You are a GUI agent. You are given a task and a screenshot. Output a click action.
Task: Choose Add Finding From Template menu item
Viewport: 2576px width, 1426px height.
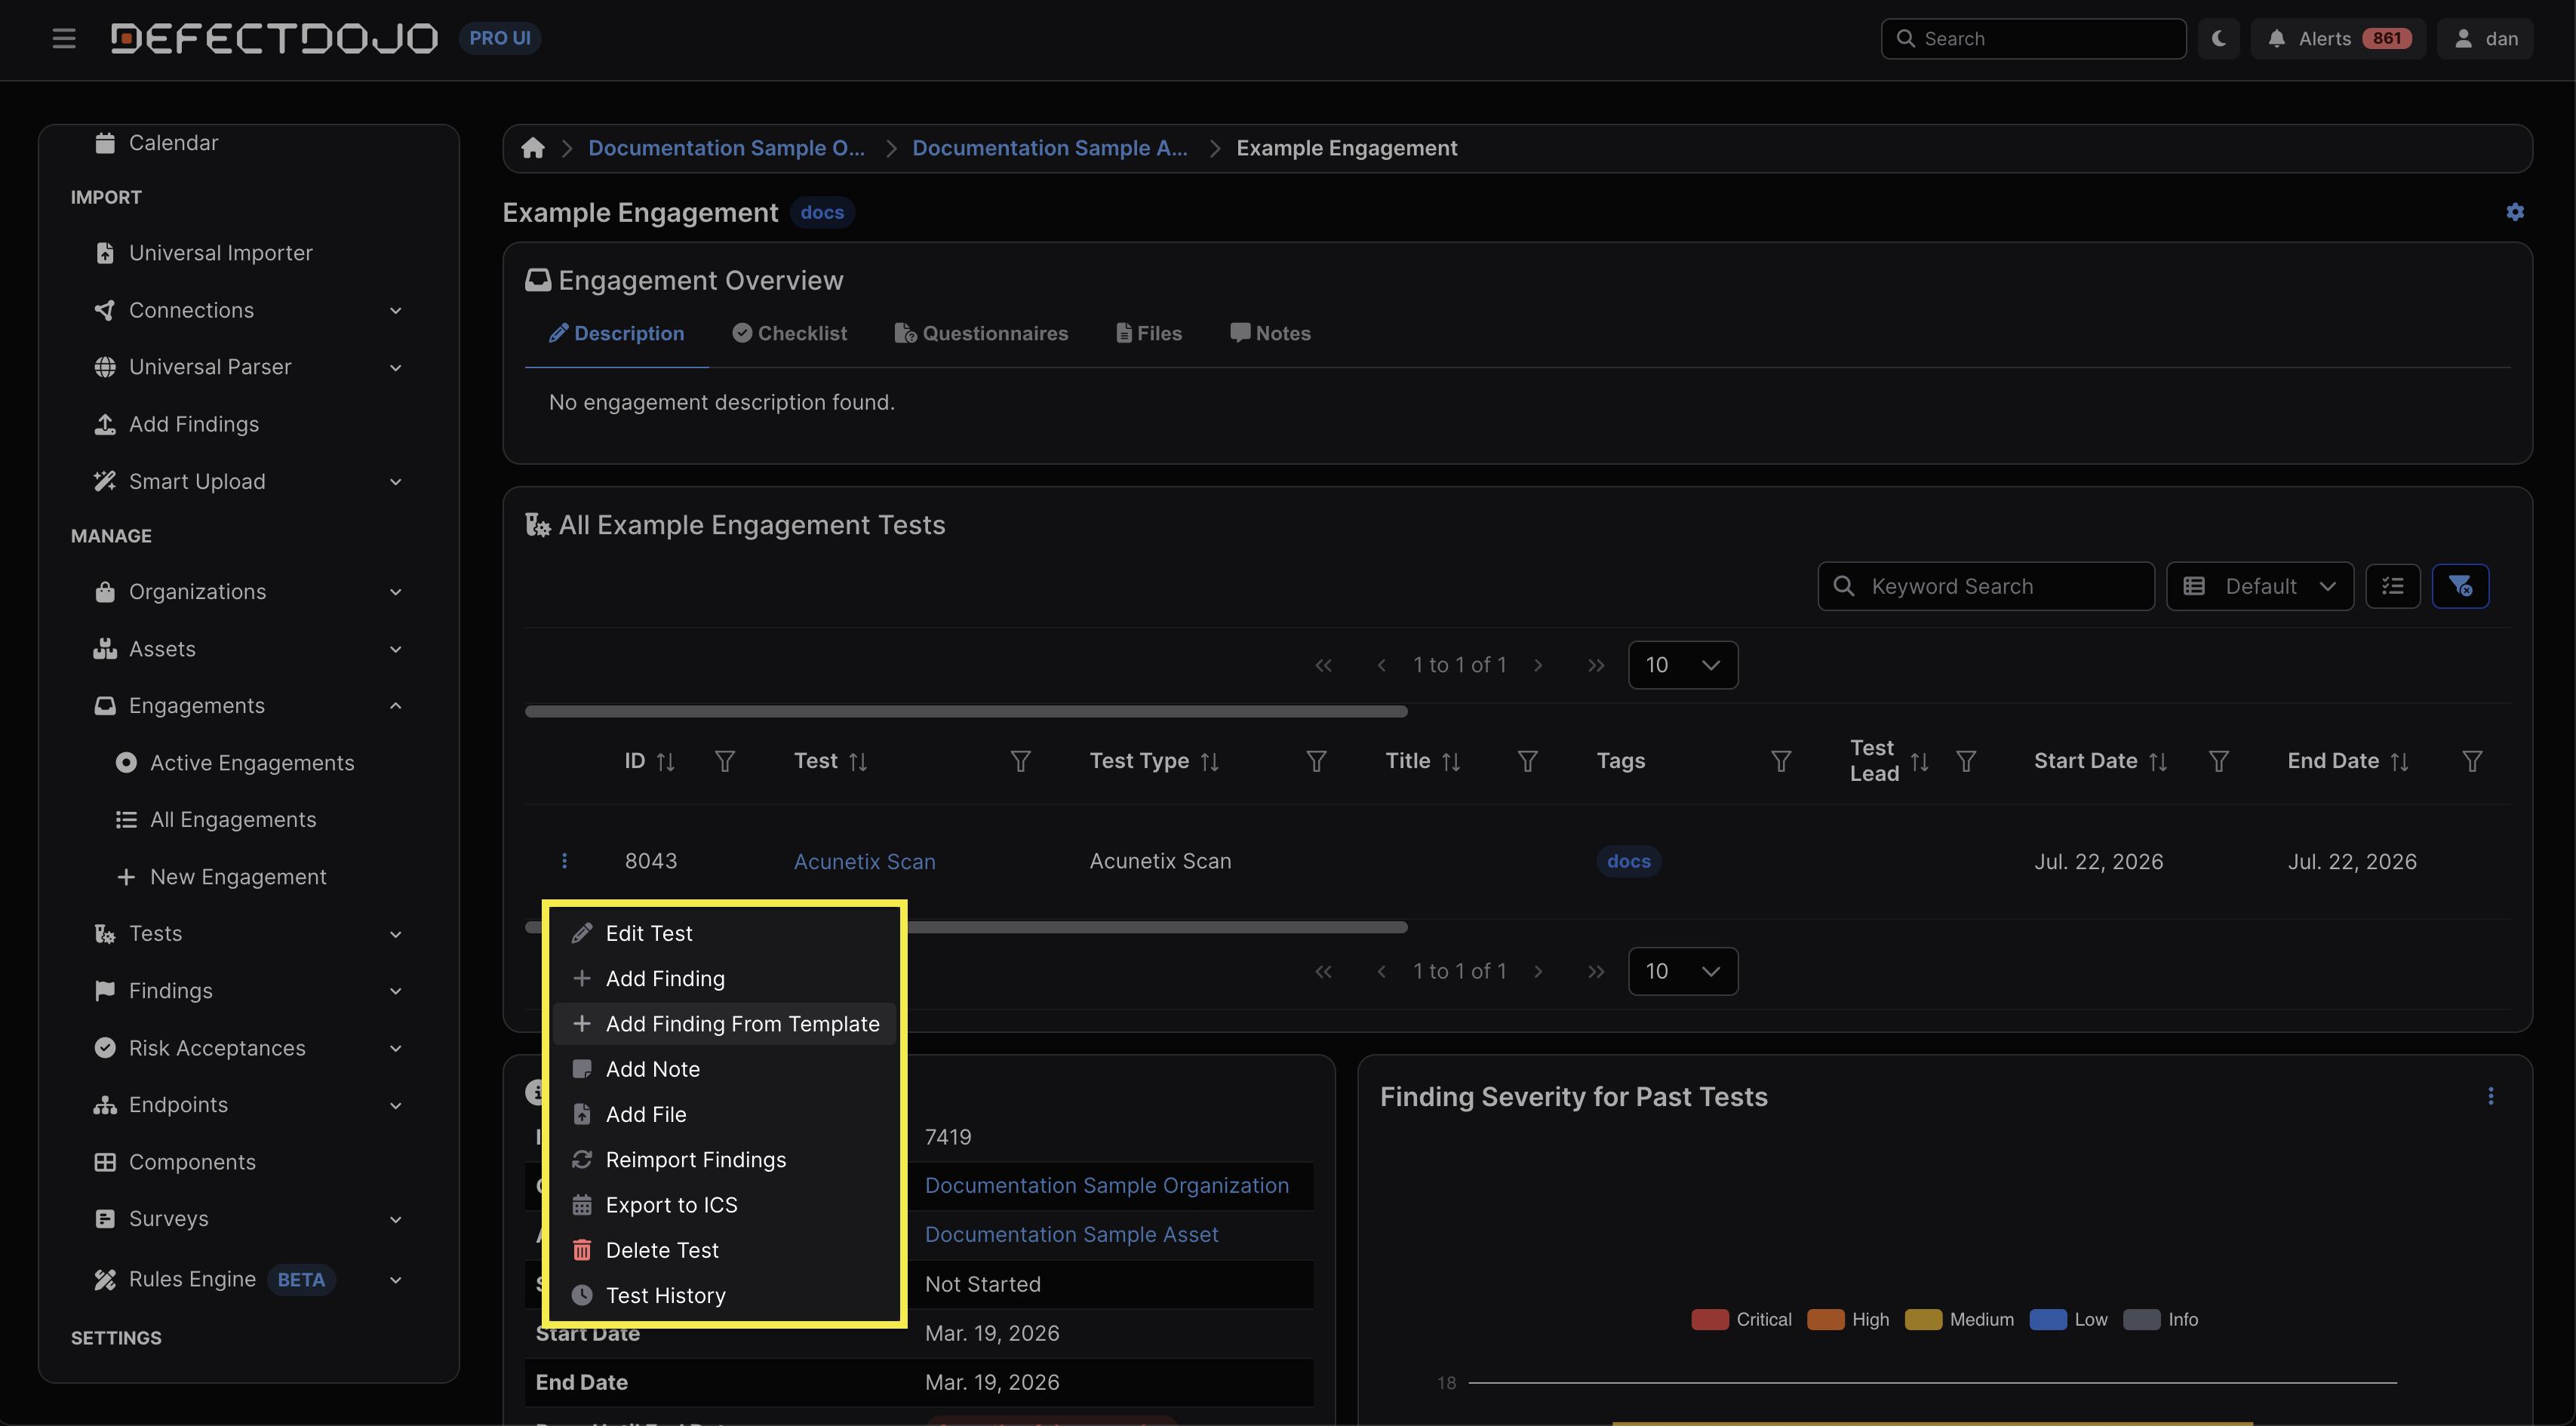click(x=724, y=1024)
